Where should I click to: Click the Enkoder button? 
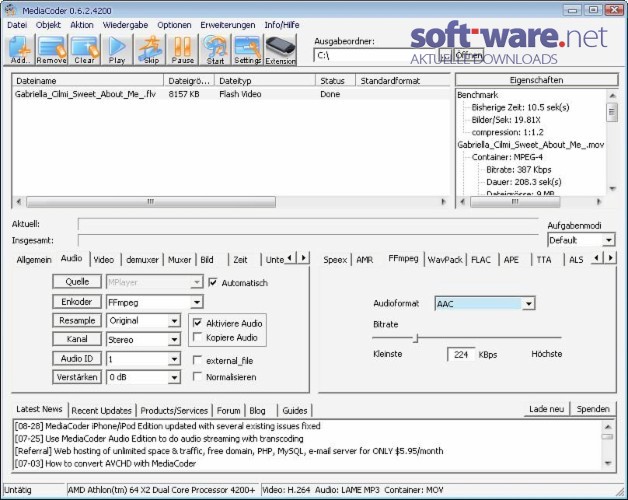(77, 301)
